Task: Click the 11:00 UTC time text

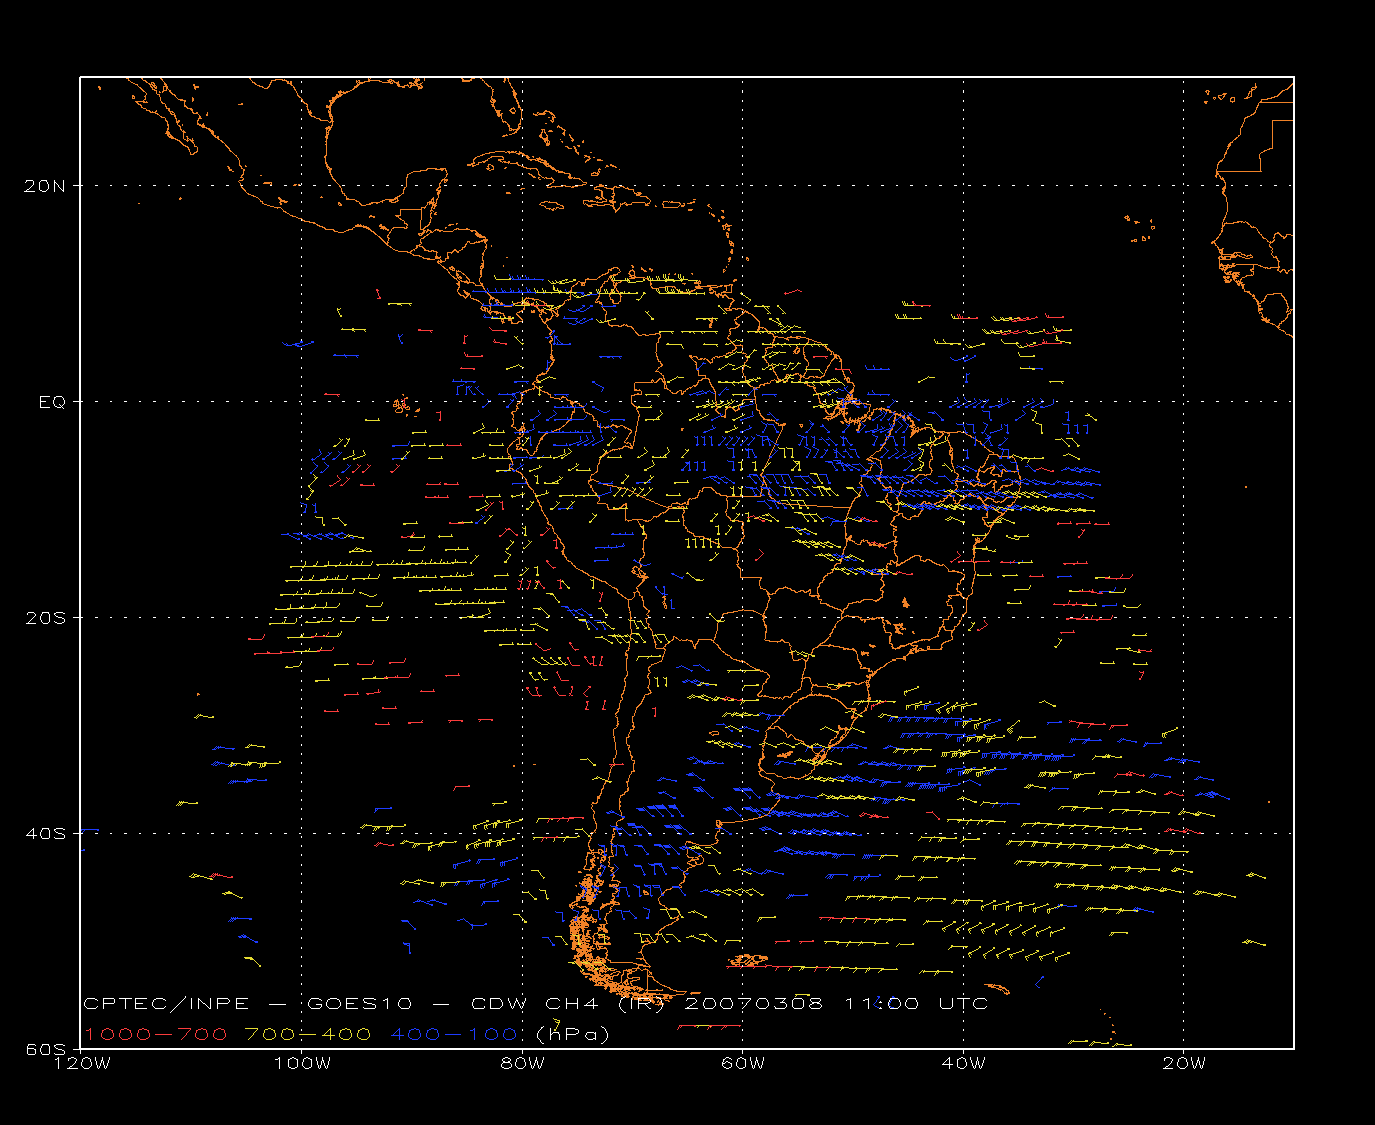Action: (916, 1003)
